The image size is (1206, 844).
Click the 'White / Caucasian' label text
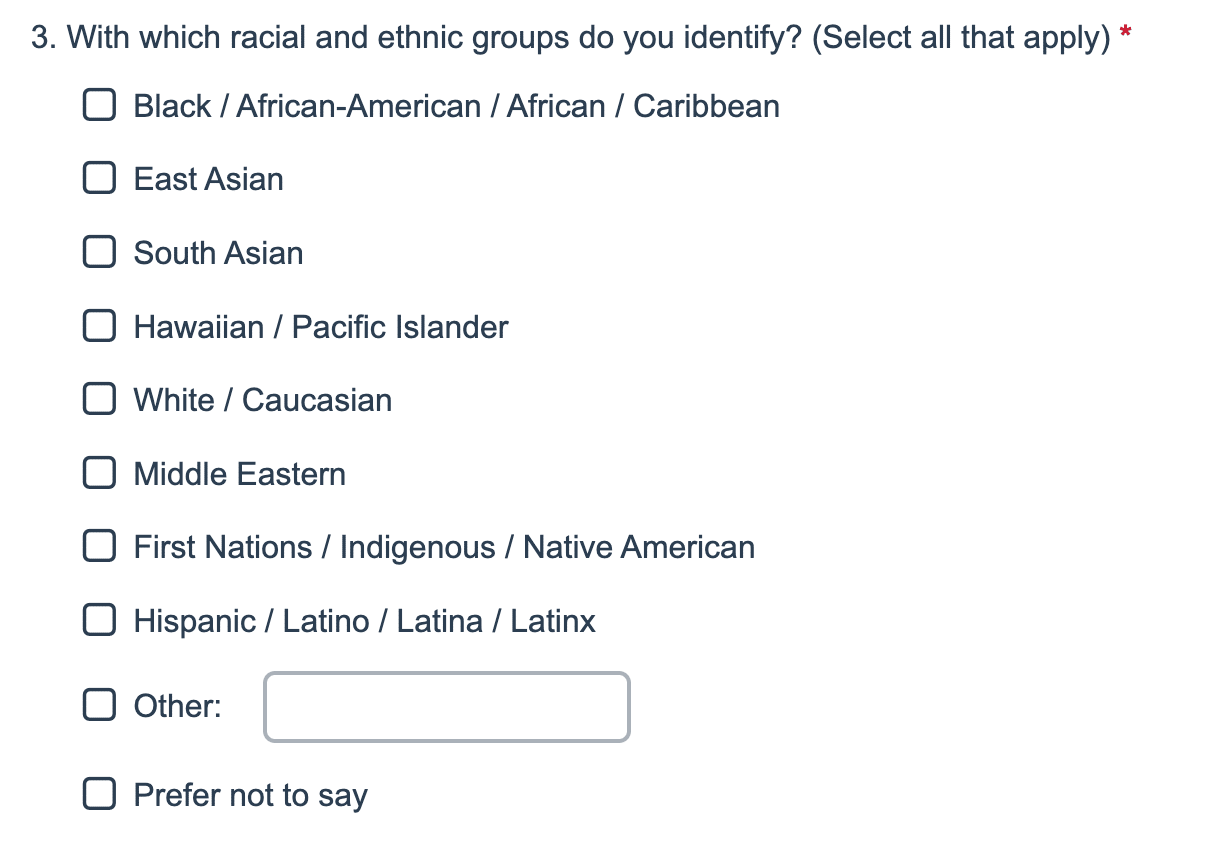[x=263, y=400]
